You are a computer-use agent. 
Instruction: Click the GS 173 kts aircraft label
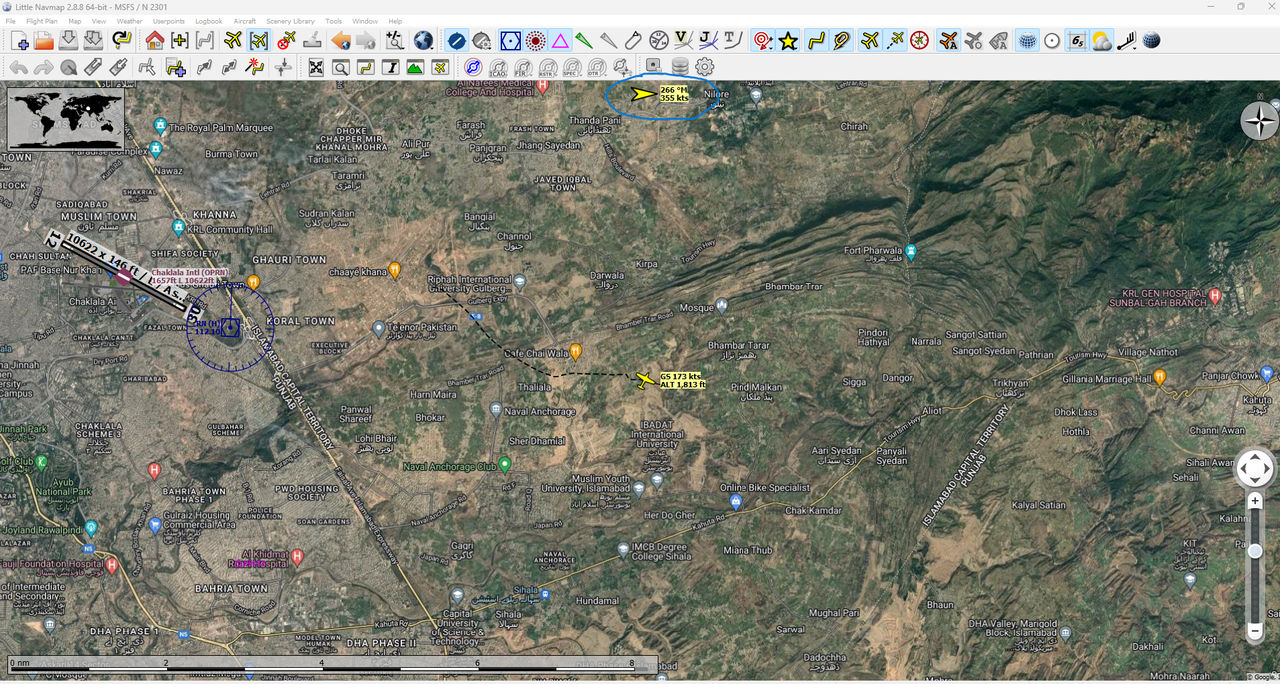(x=683, y=380)
